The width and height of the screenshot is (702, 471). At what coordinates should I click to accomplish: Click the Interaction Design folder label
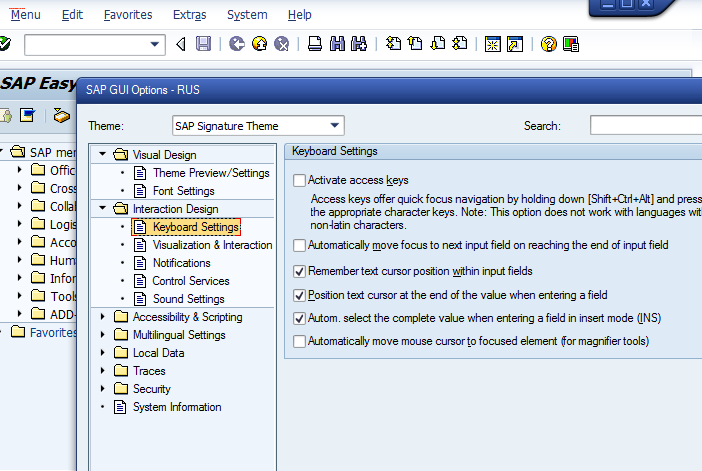(176, 209)
